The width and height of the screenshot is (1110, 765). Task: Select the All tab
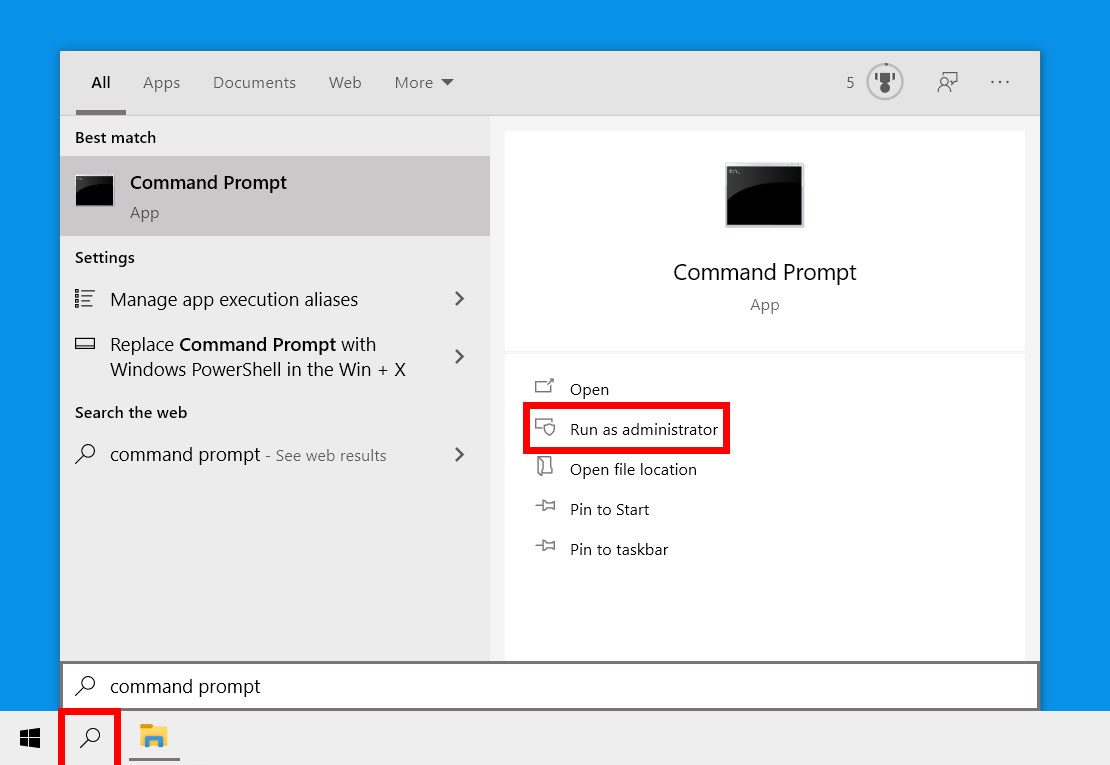point(101,83)
